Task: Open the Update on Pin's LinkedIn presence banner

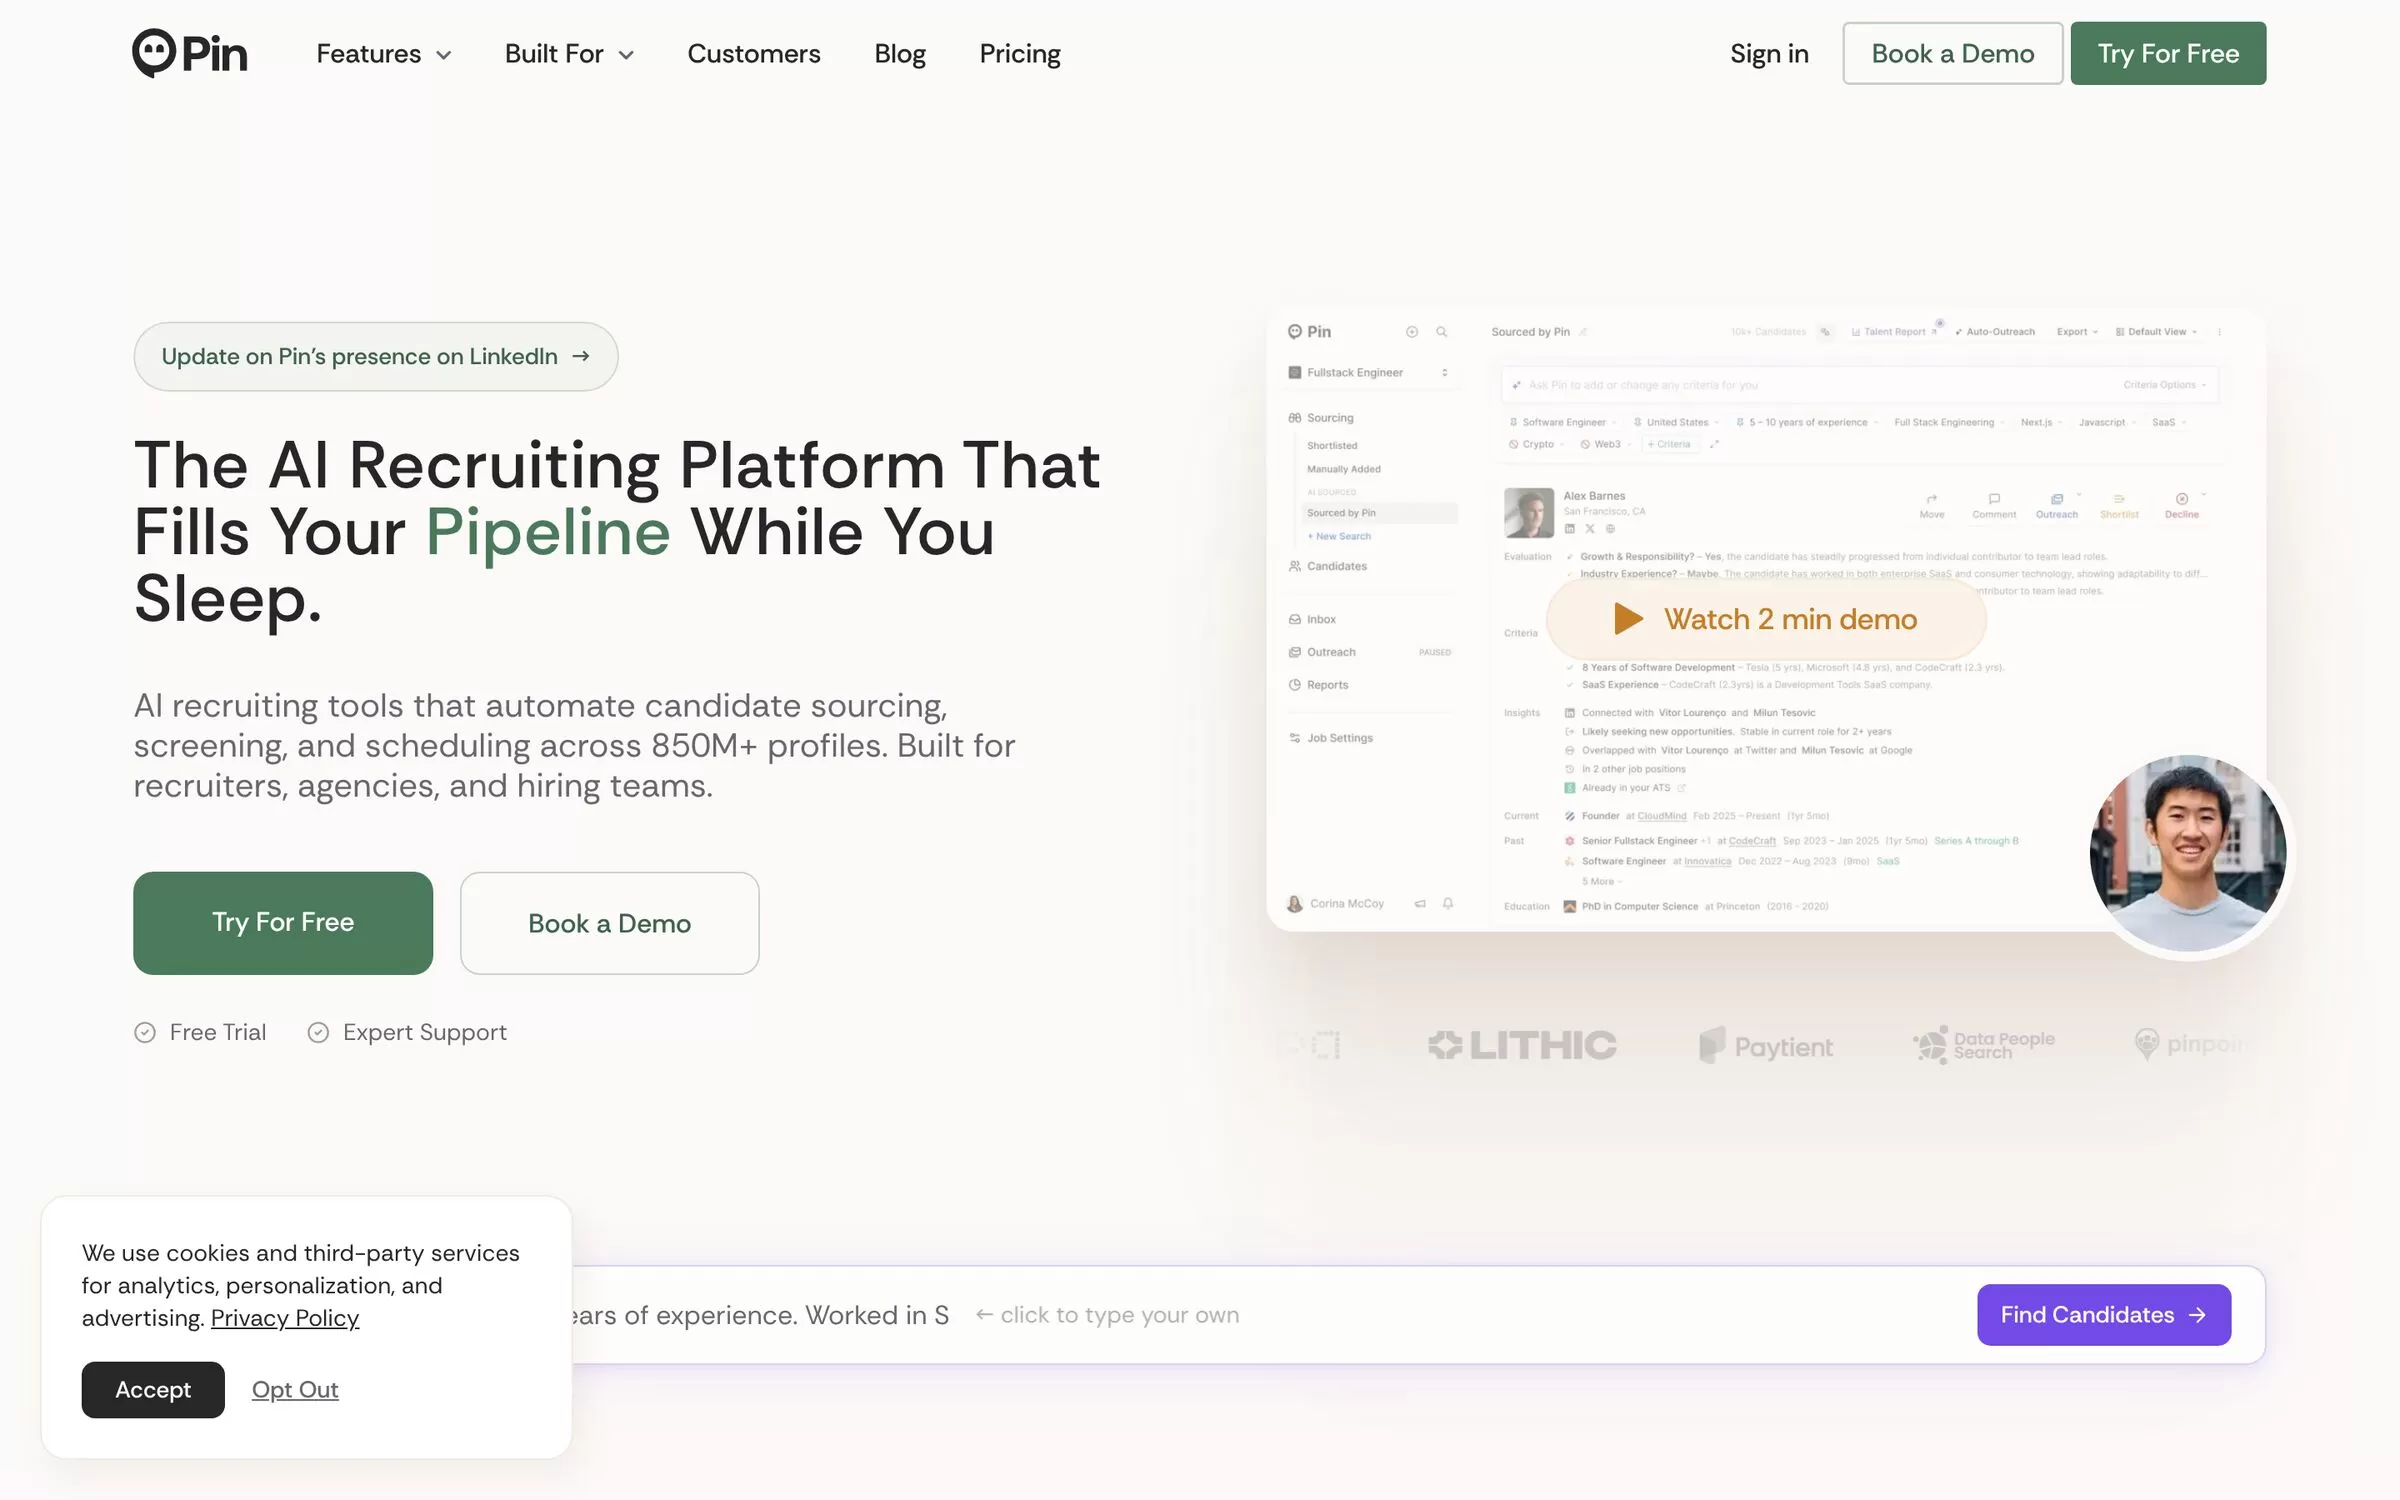Action: 375,356
